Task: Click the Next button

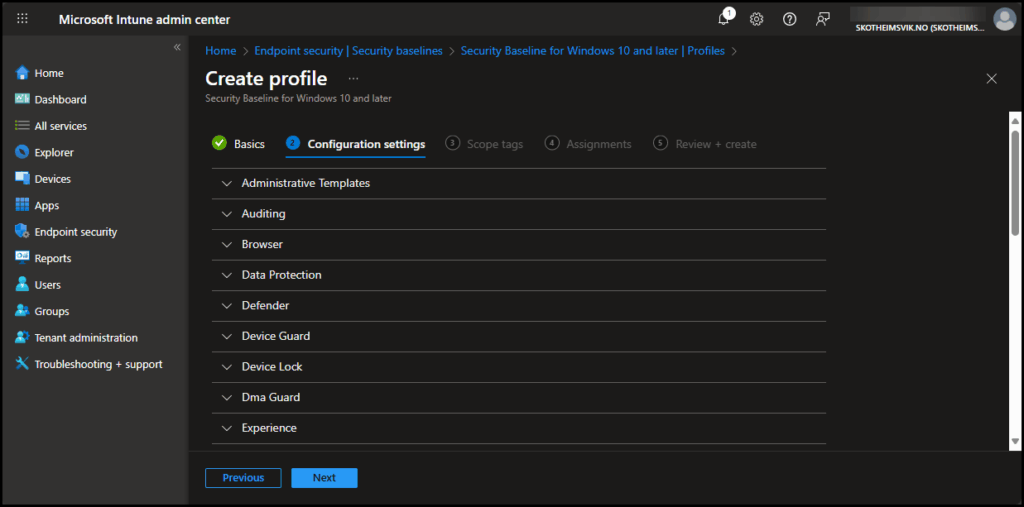Action: tap(324, 478)
